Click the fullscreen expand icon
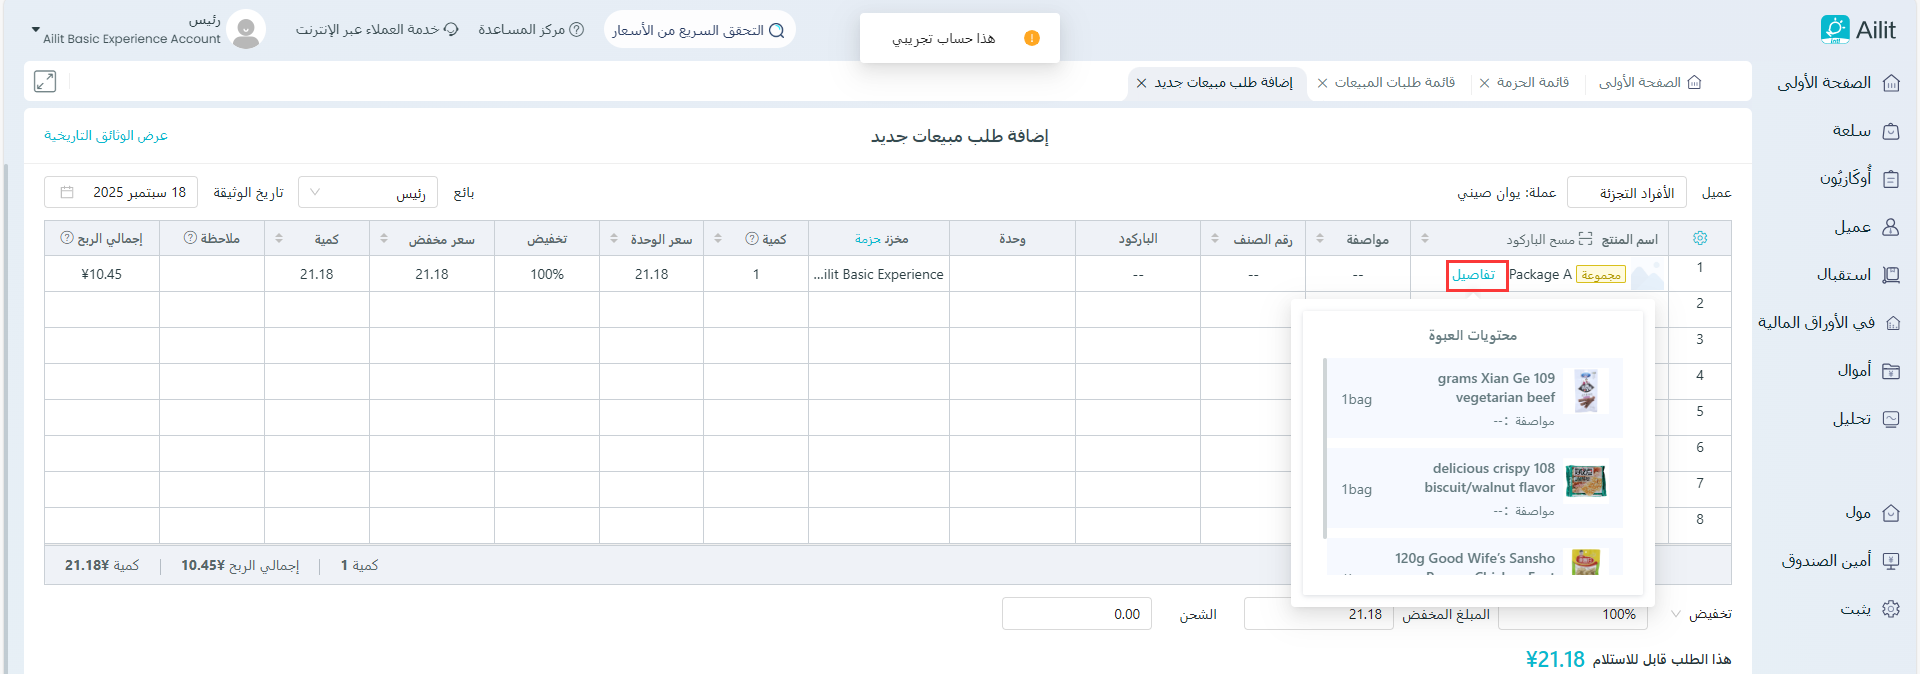1920x674 pixels. click(45, 82)
